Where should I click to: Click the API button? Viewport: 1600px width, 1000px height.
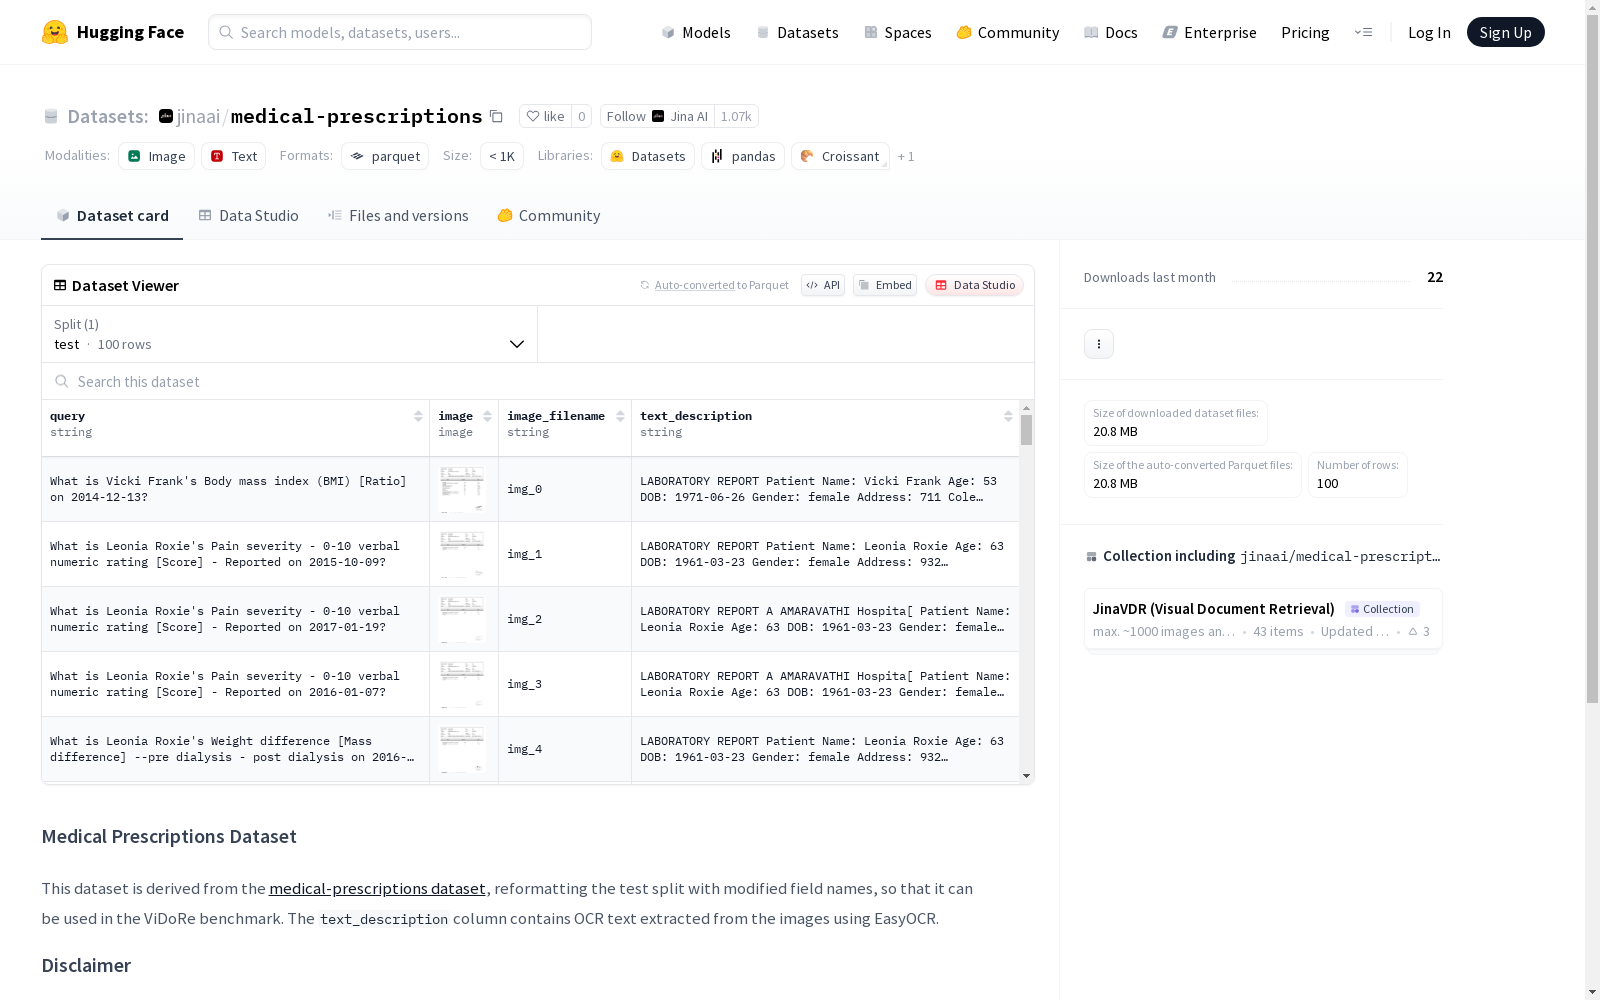(x=823, y=285)
